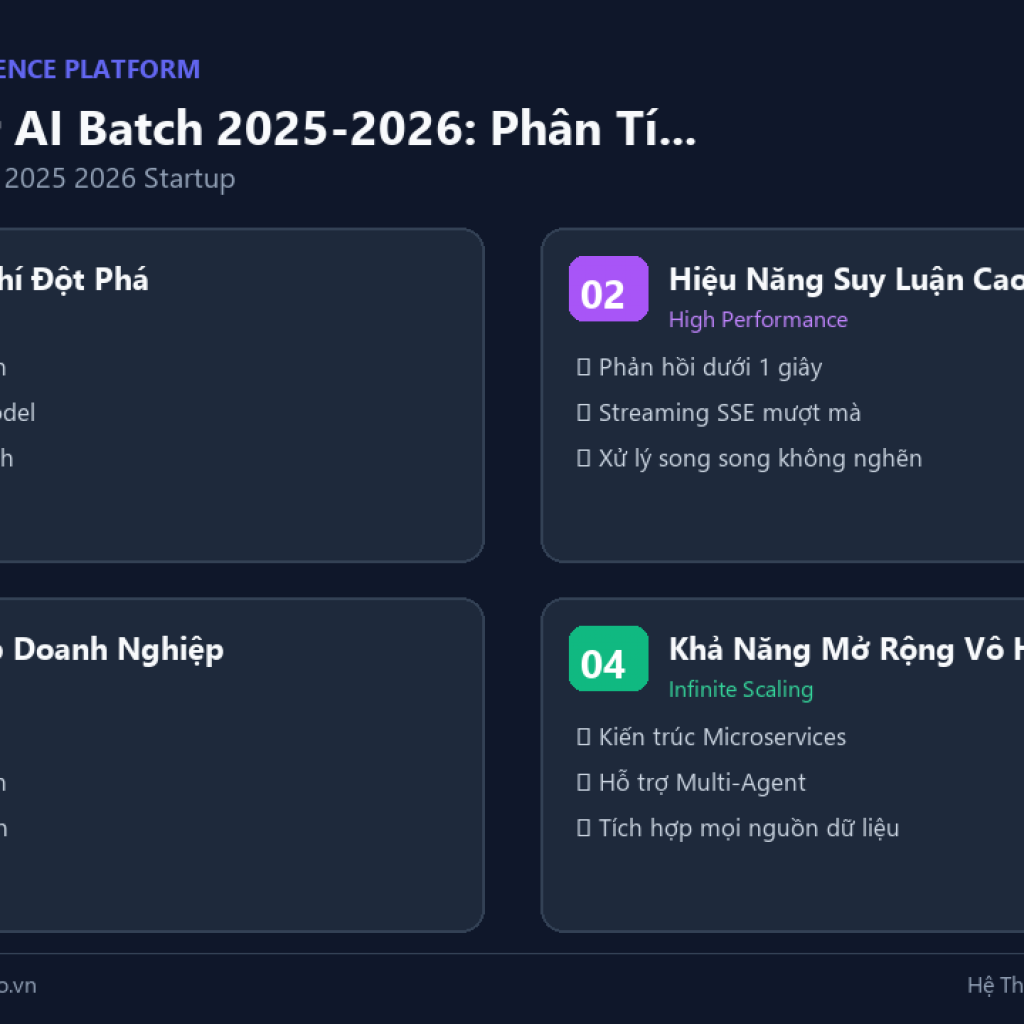Click bullet icon before Streaming SSE mượt mà
1024x1024 pixels.
coord(583,413)
